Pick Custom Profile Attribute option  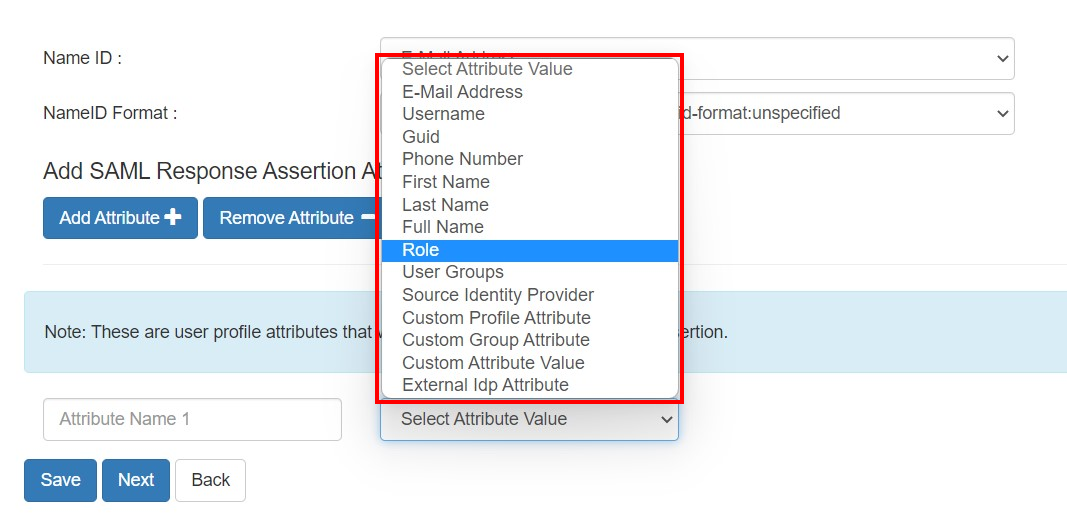point(529,318)
